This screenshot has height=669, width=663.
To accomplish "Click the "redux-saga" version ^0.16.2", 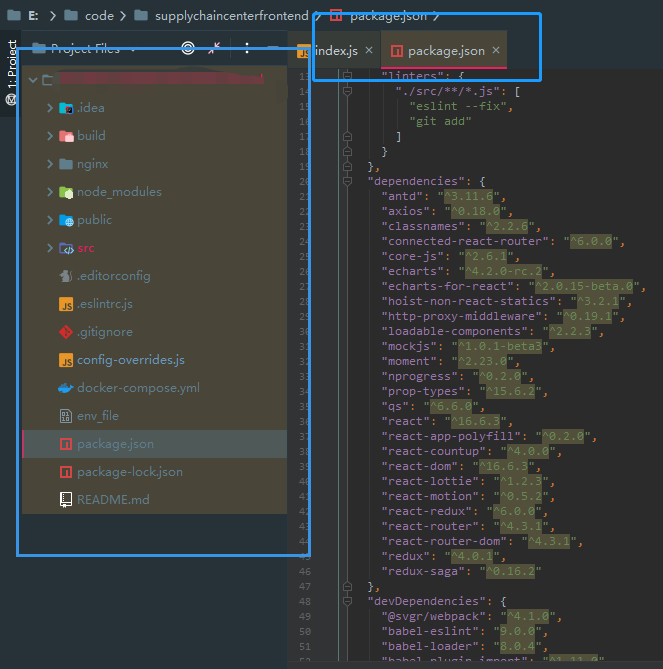I will [510, 571].
